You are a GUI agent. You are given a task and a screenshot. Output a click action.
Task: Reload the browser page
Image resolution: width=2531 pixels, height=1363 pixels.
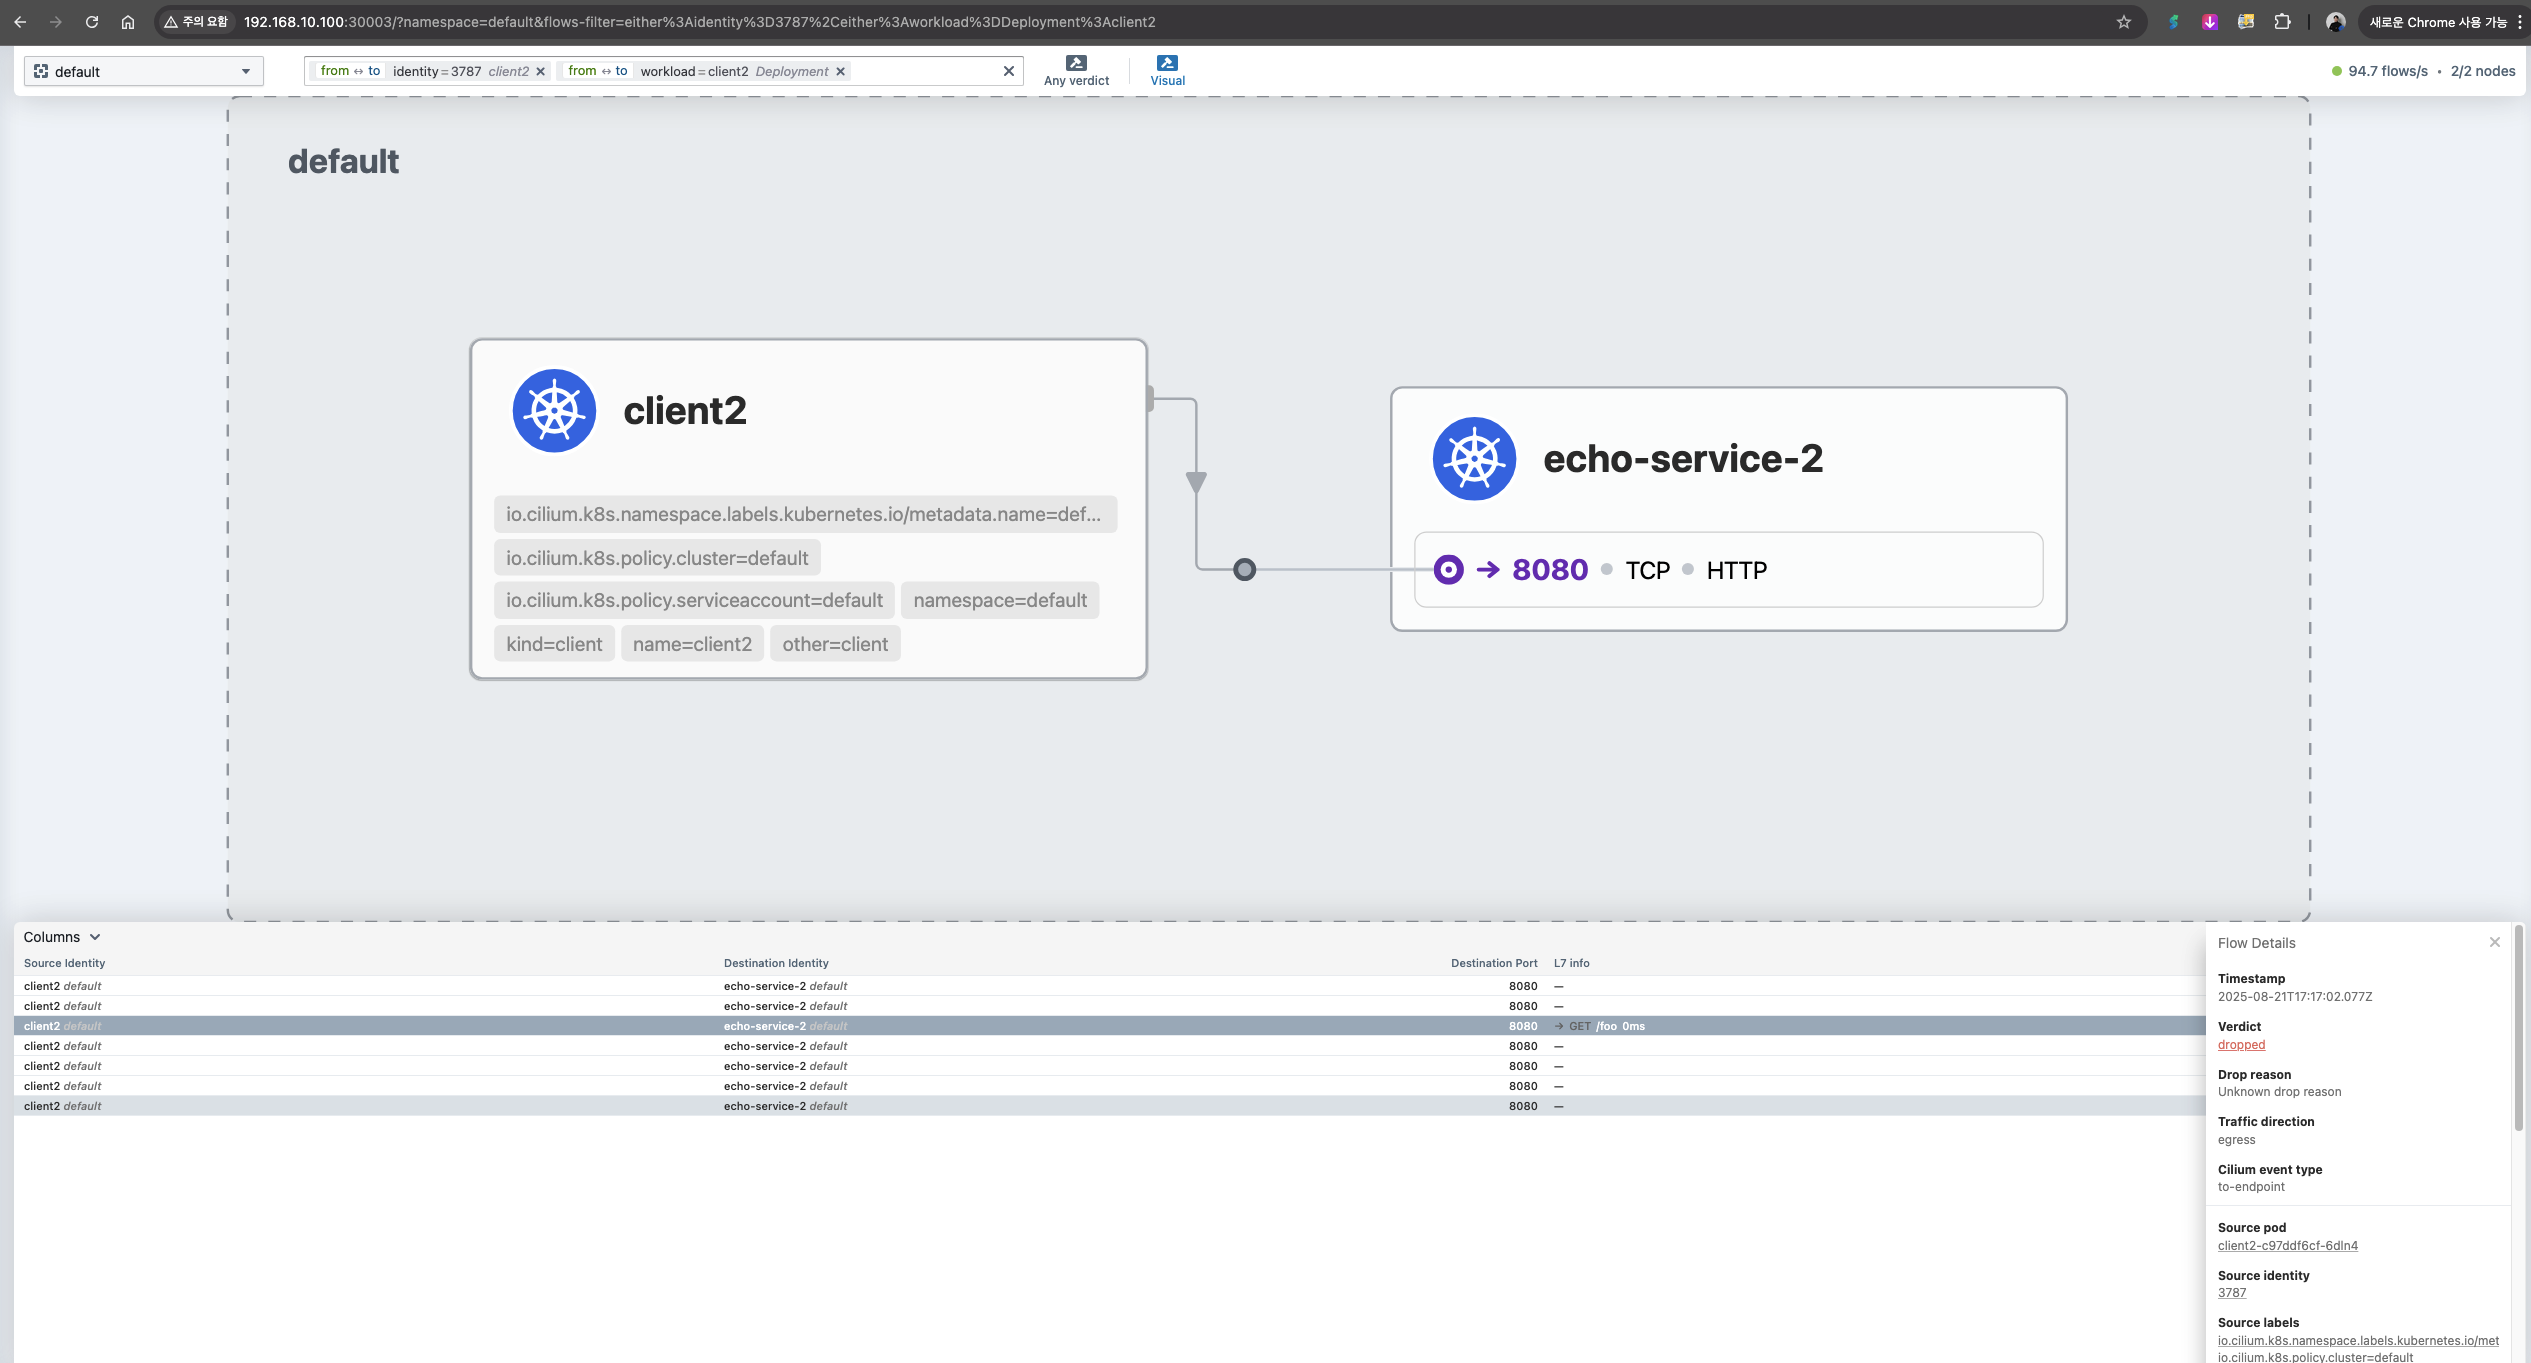coord(92,22)
